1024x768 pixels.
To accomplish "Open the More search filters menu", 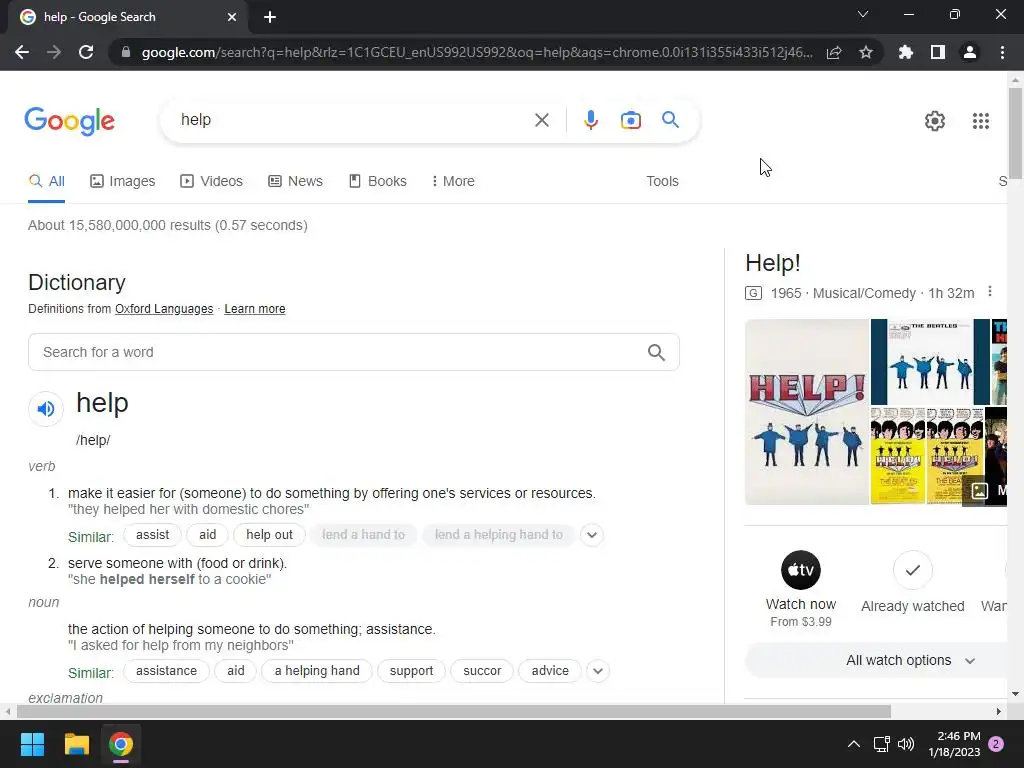I will tap(453, 181).
